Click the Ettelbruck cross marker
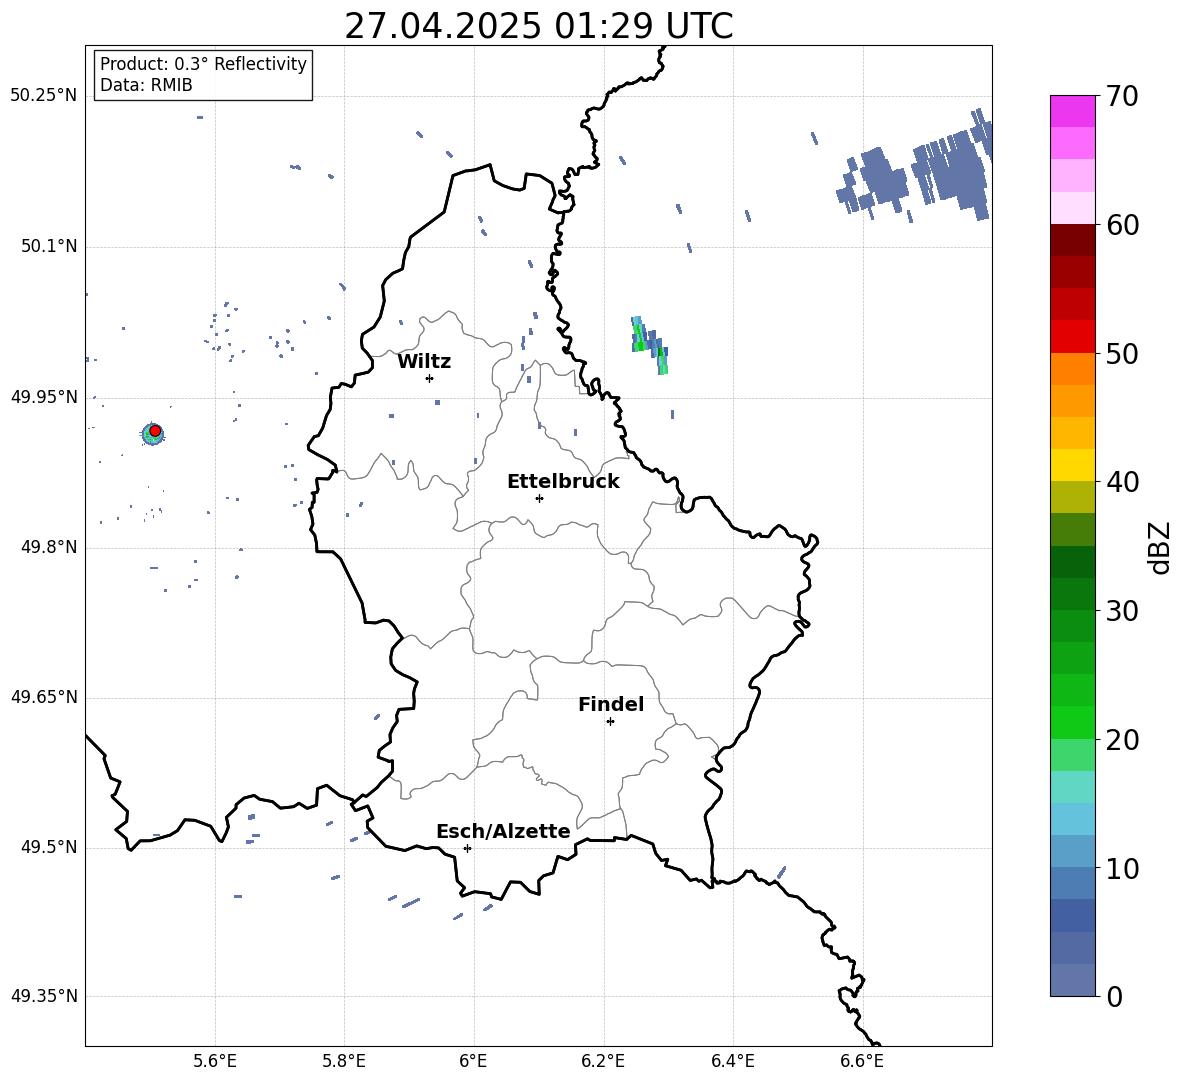This screenshot has height=1081, width=1184. [539, 498]
